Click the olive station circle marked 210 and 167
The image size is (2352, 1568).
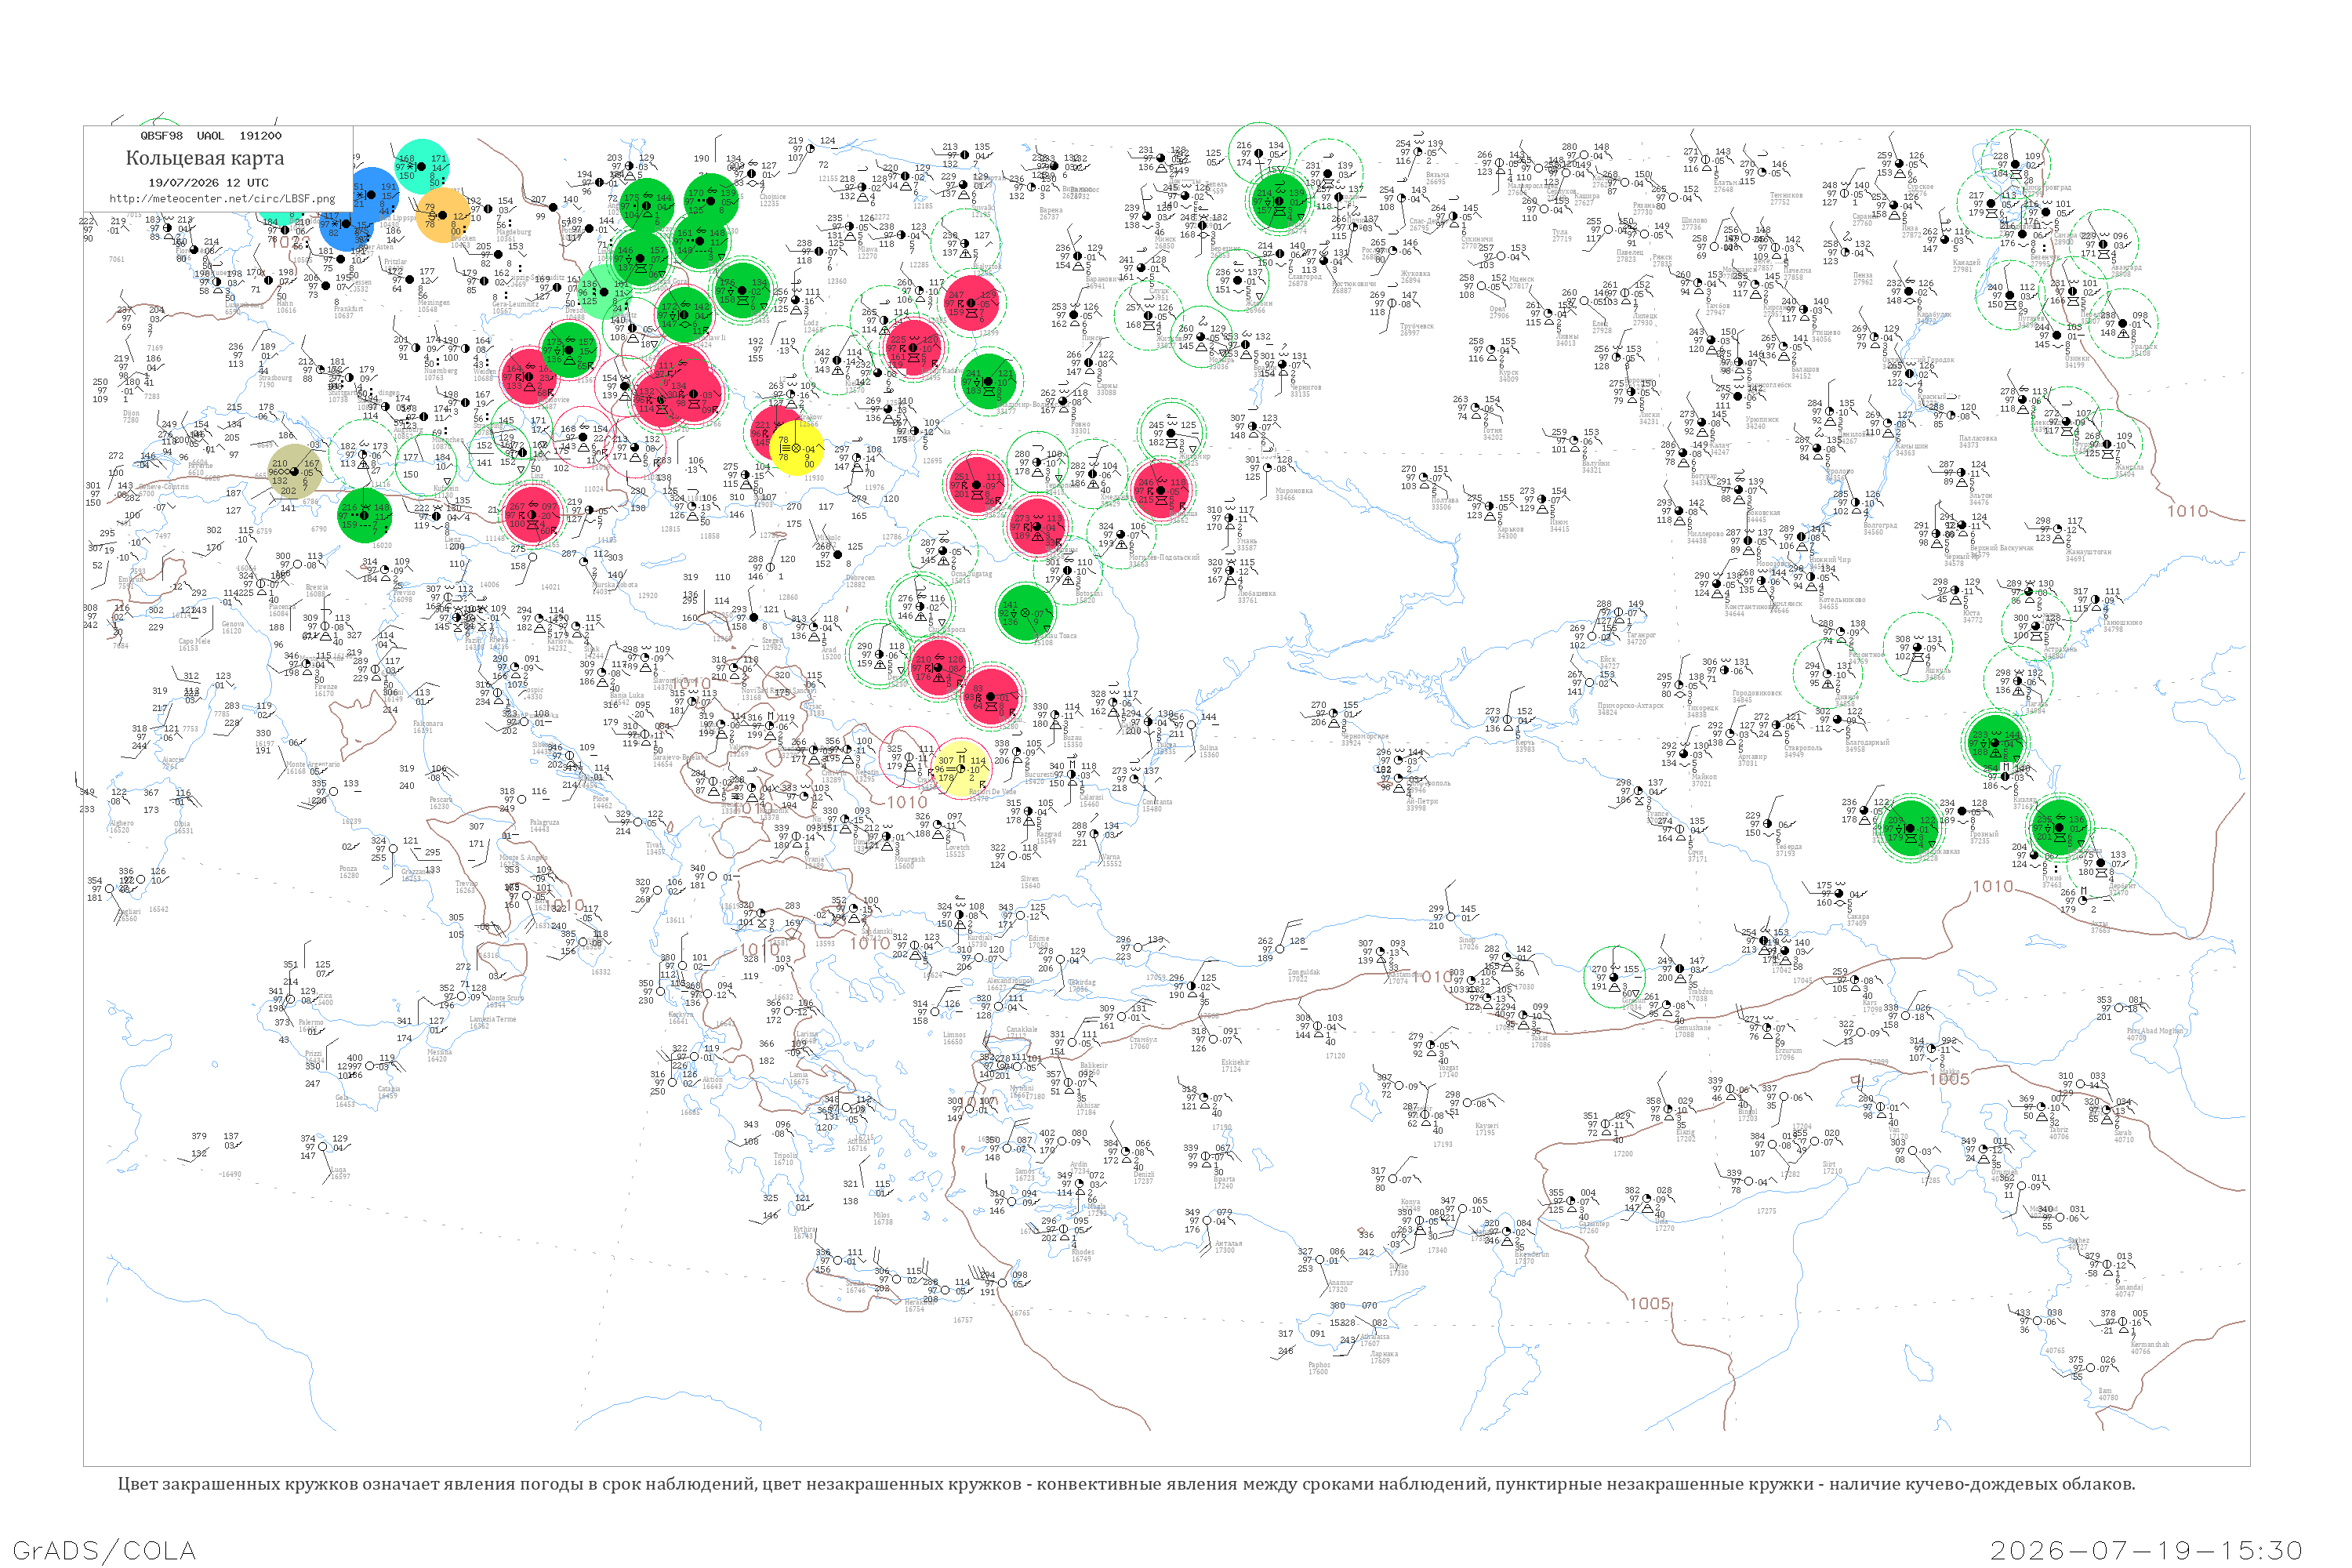(295, 471)
